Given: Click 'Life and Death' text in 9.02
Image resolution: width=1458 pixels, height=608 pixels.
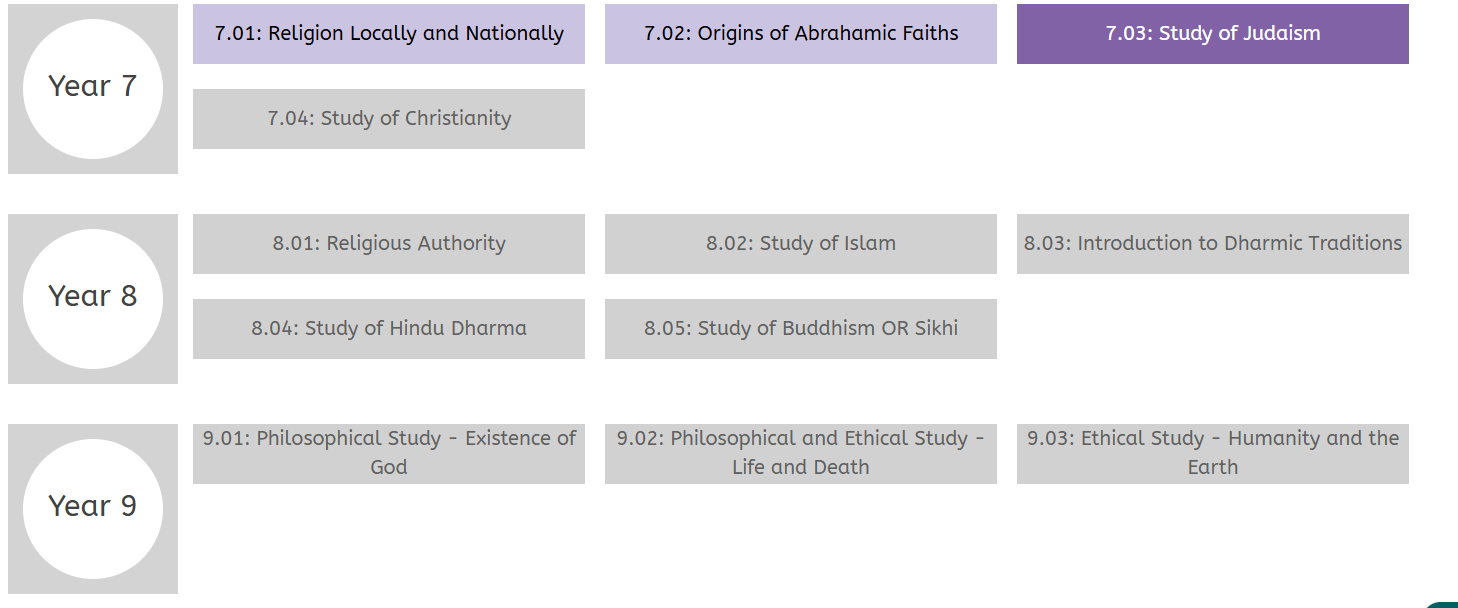Looking at the screenshot, I should point(801,467).
